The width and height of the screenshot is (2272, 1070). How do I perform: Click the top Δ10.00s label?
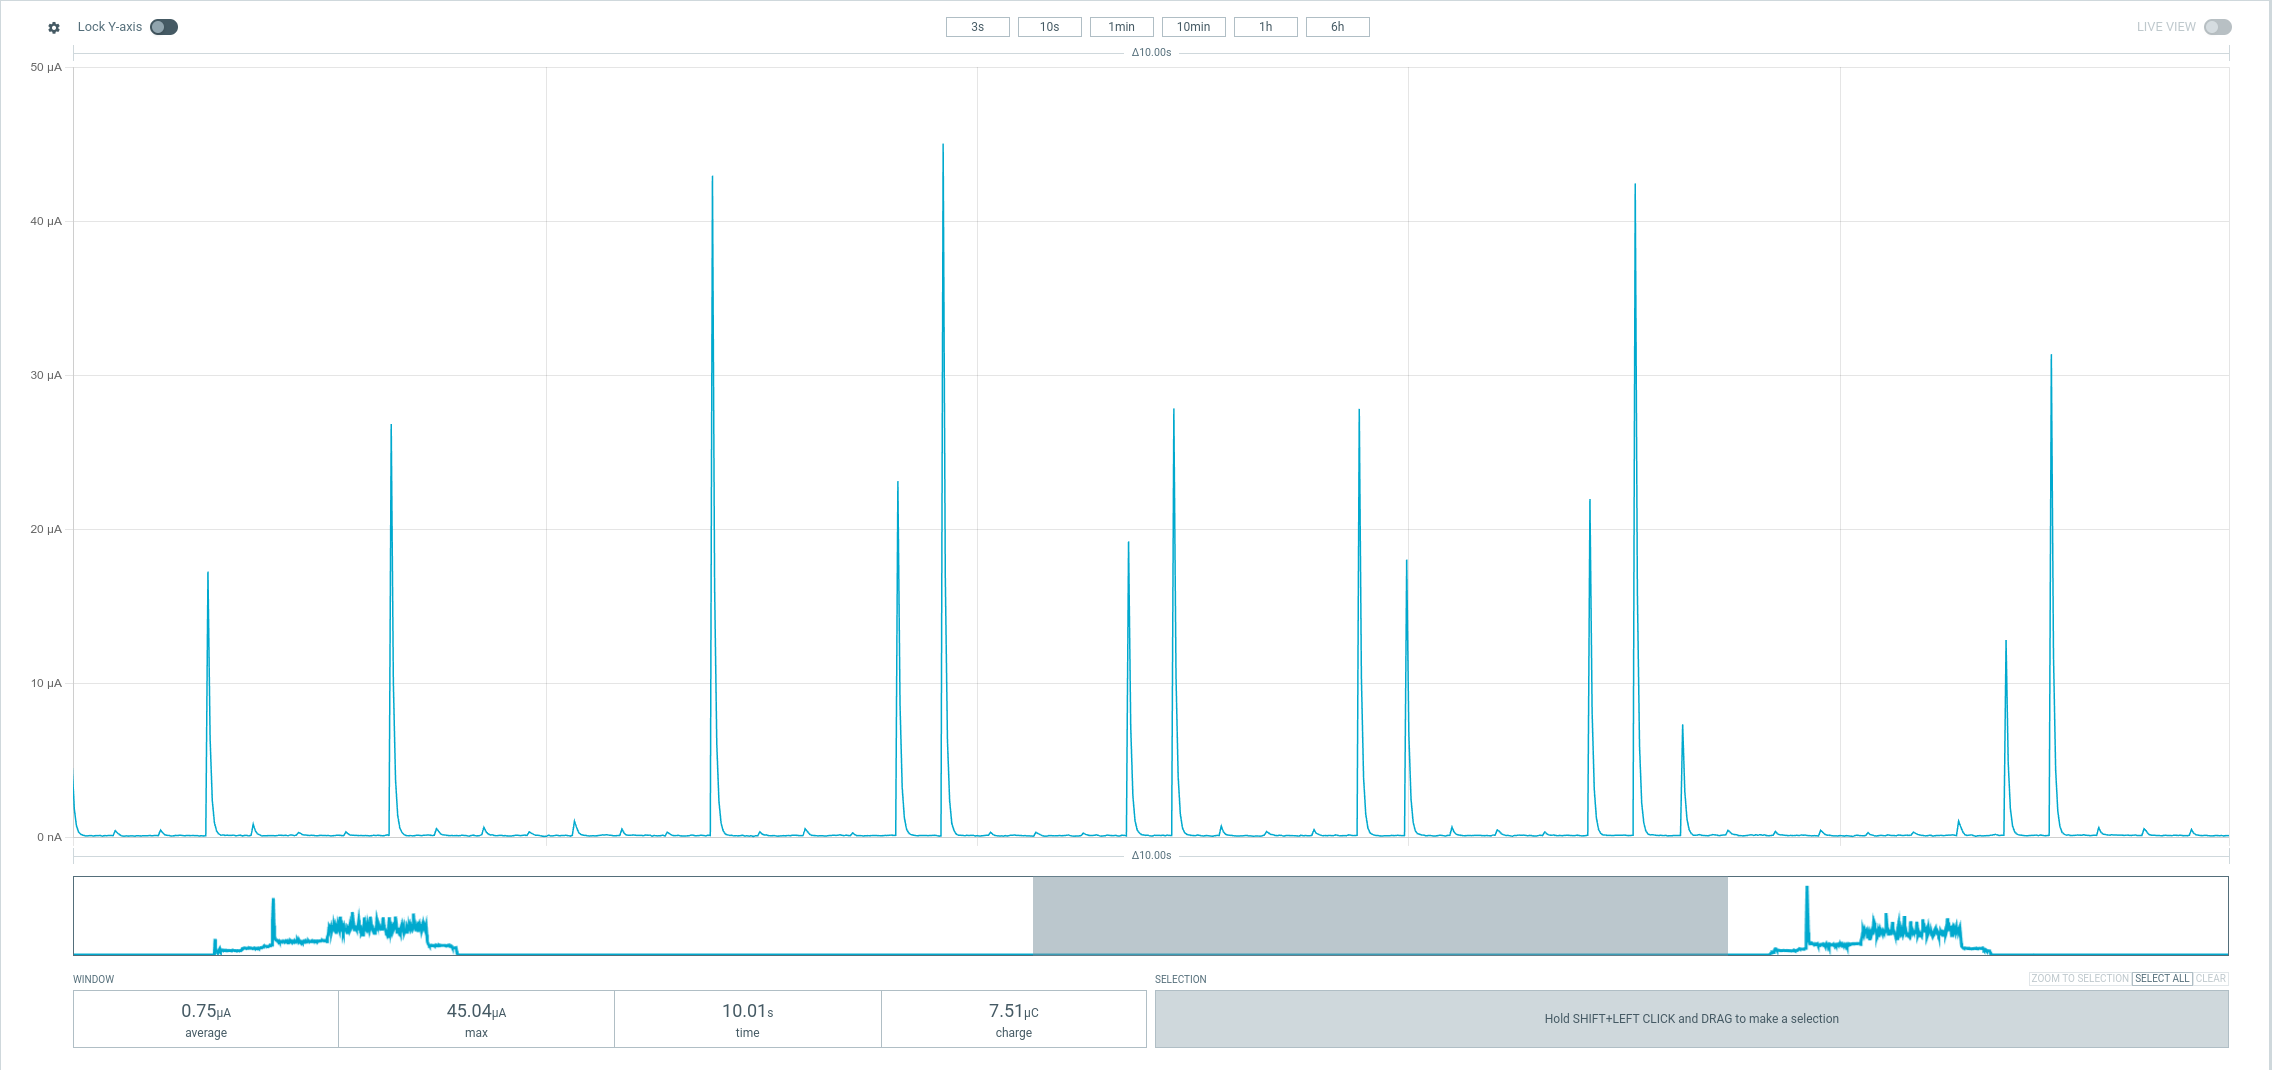[1151, 52]
